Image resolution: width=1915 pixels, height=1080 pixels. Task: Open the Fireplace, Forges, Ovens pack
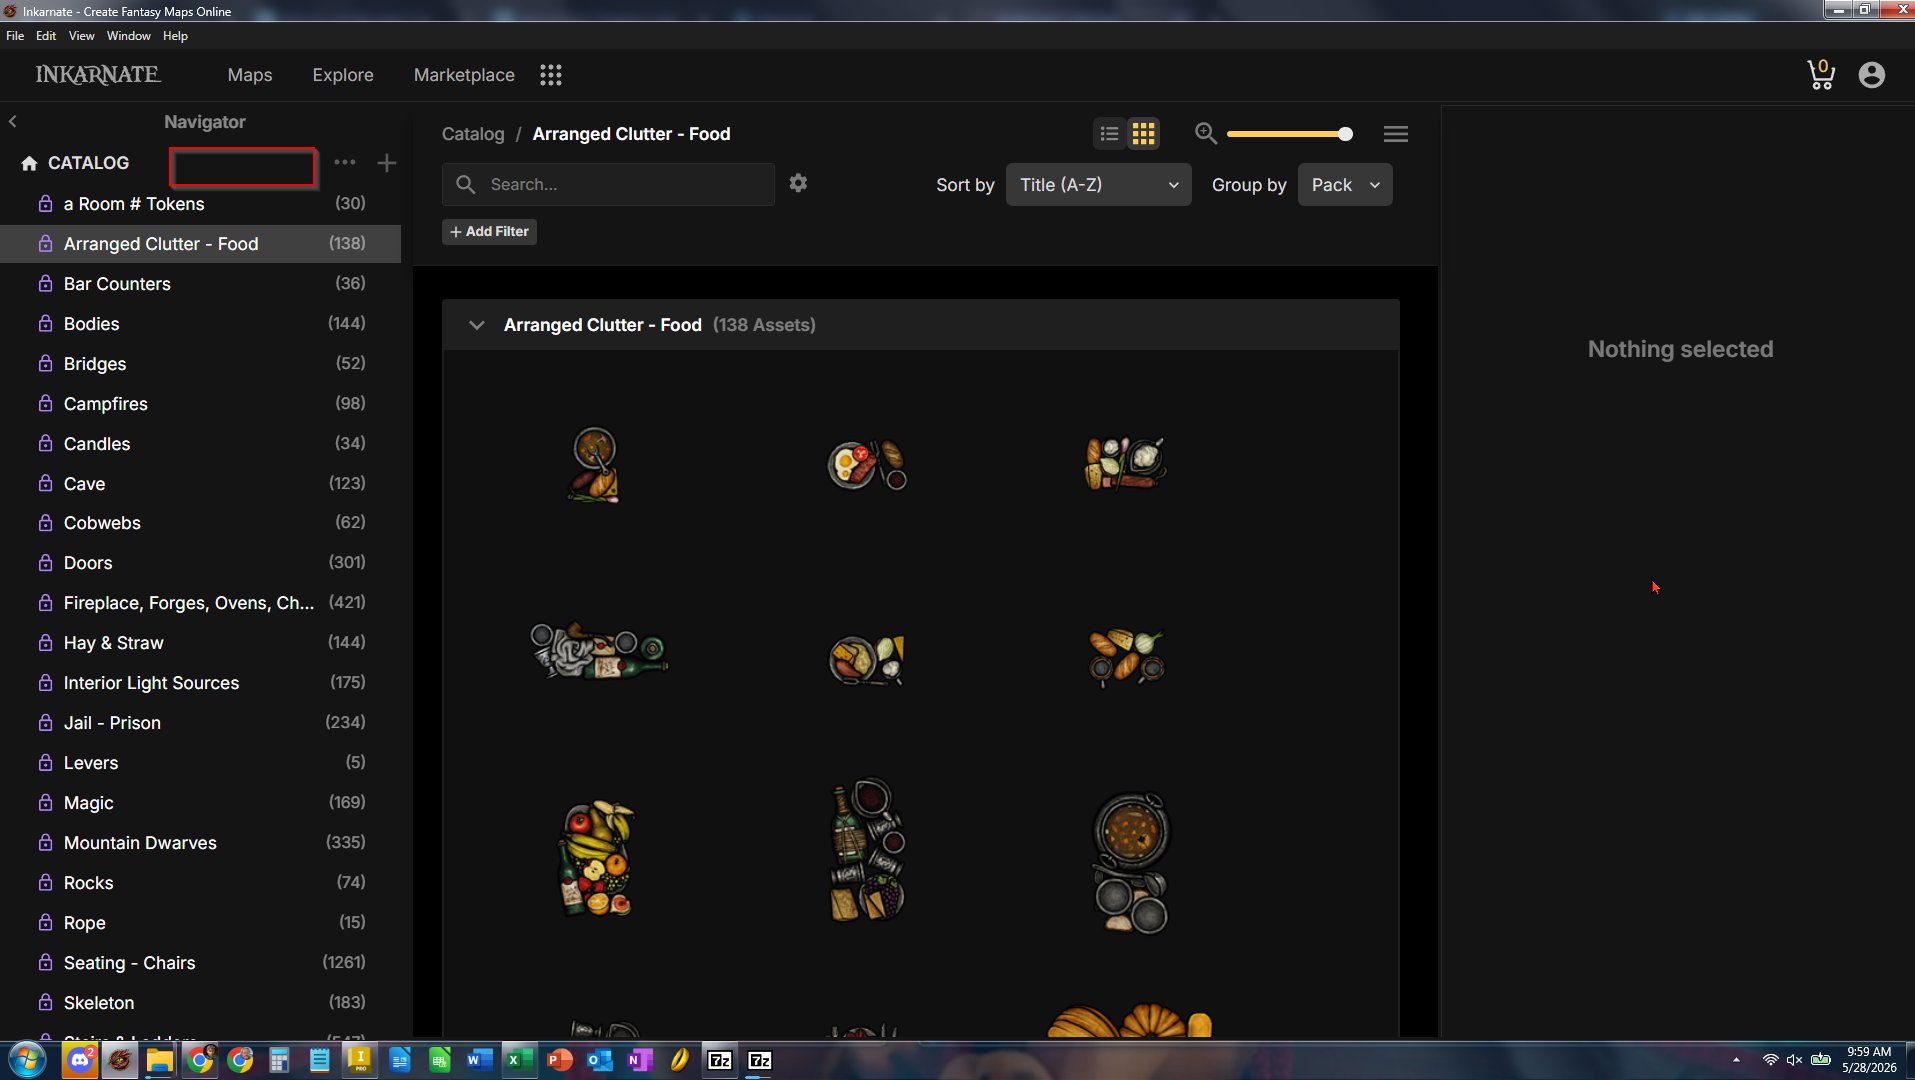pyautogui.click(x=200, y=603)
